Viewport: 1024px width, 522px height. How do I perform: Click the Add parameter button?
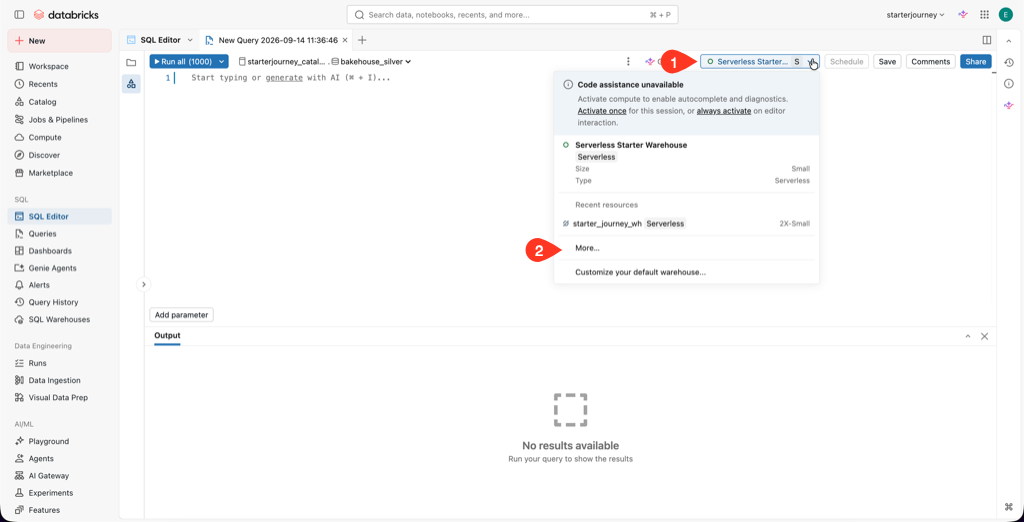coord(182,315)
